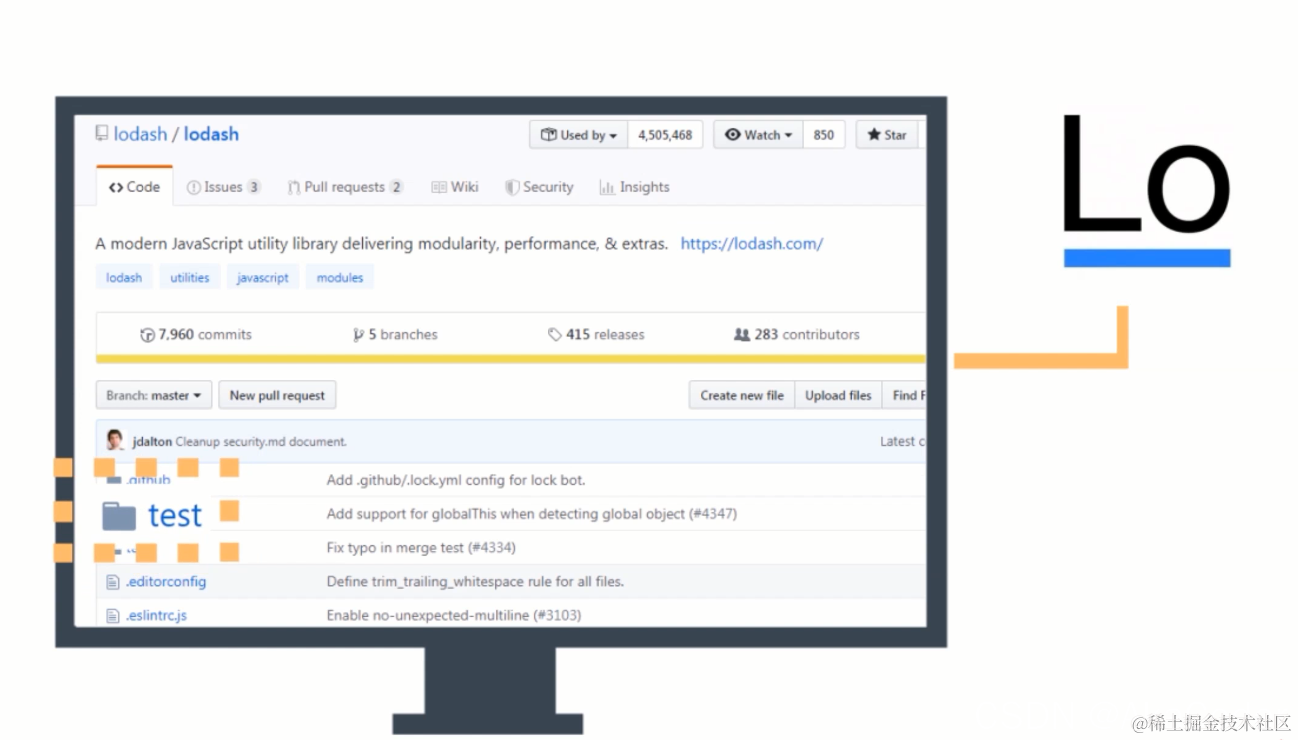
Task: Switch to the Pull requests tab
Action: coord(345,187)
